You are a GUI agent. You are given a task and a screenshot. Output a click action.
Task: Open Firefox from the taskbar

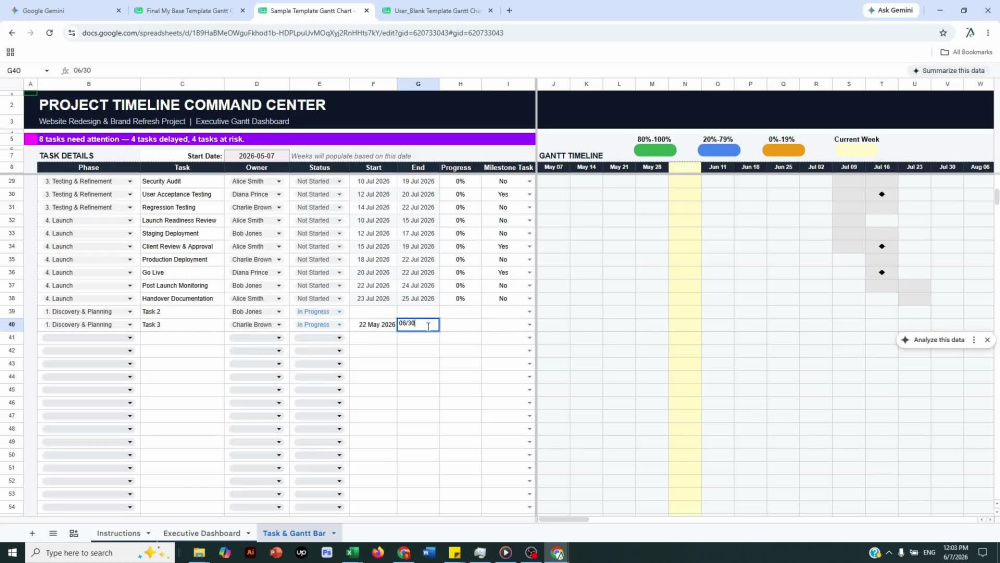[x=378, y=552]
